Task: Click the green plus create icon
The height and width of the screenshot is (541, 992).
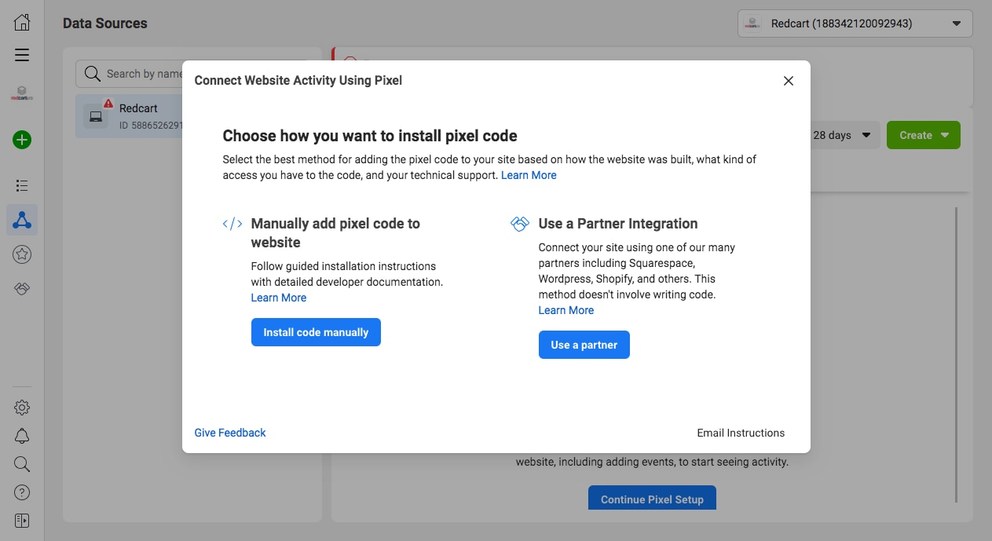Action: tap(22, 140)
